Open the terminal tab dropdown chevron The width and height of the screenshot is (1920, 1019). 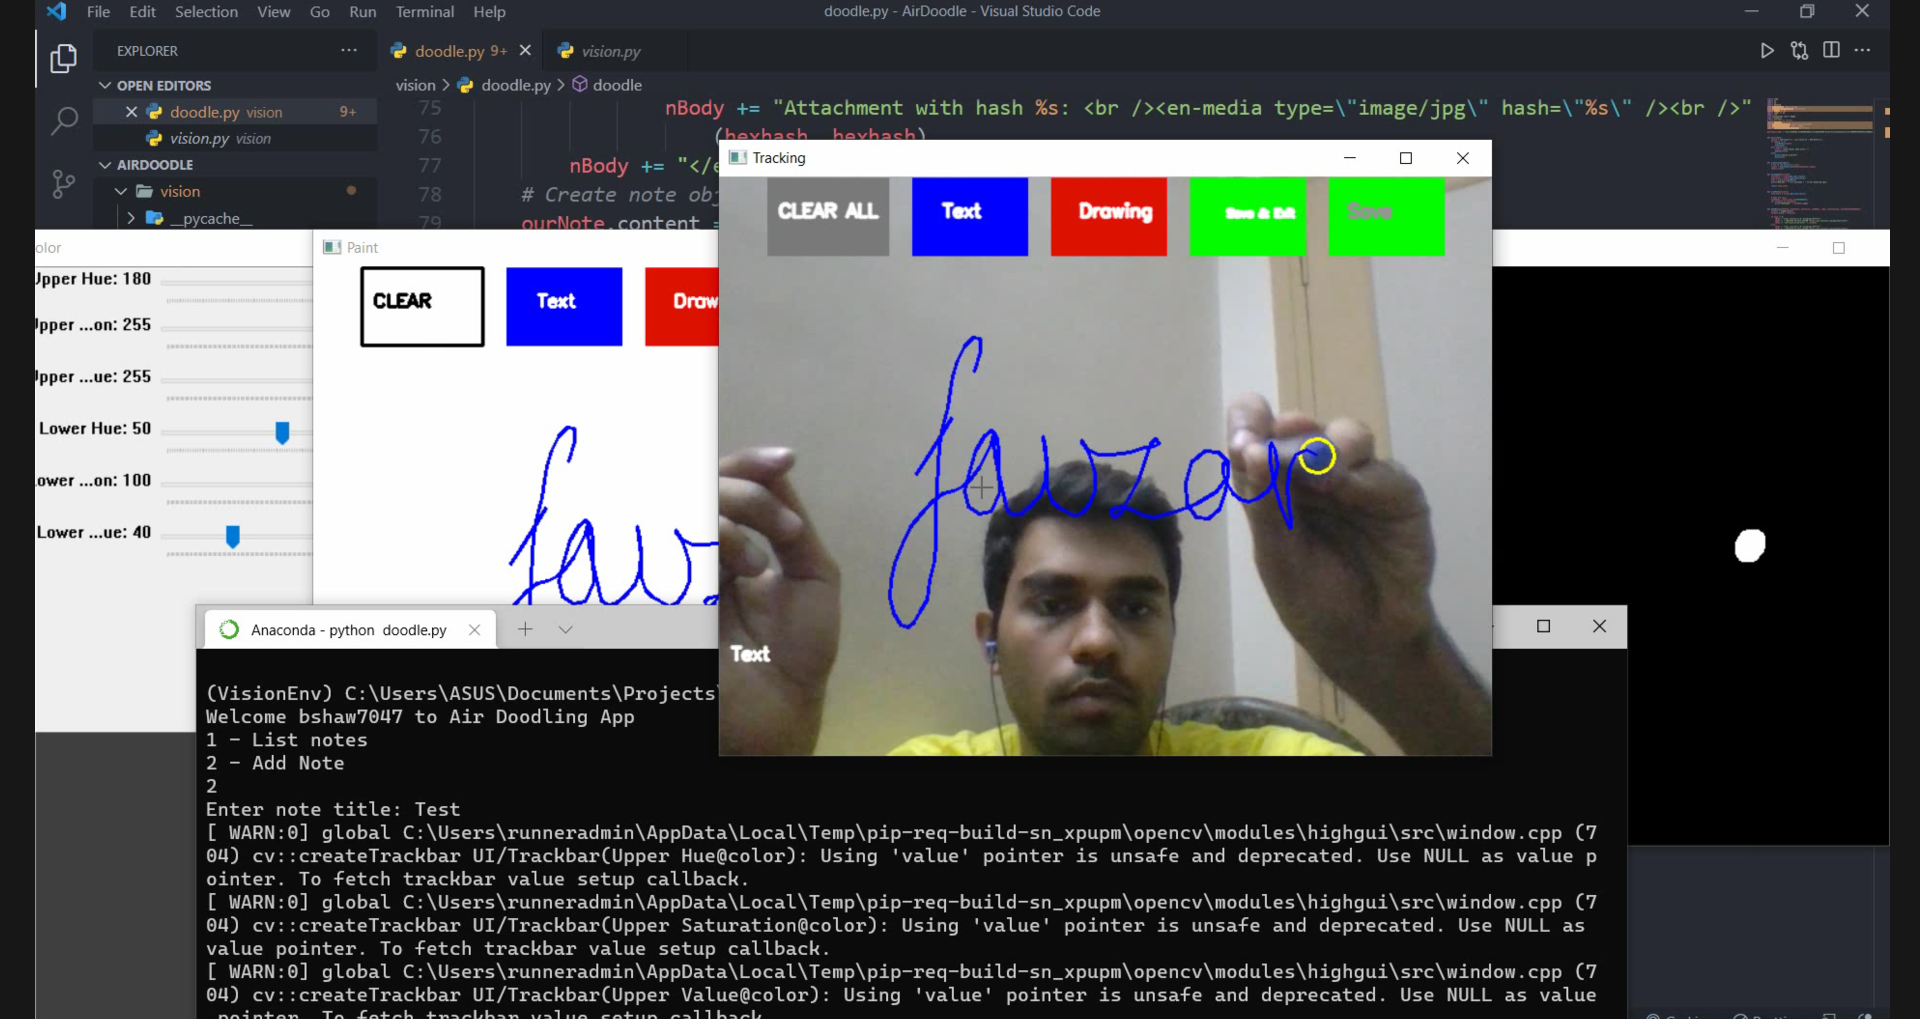[565, 629]
